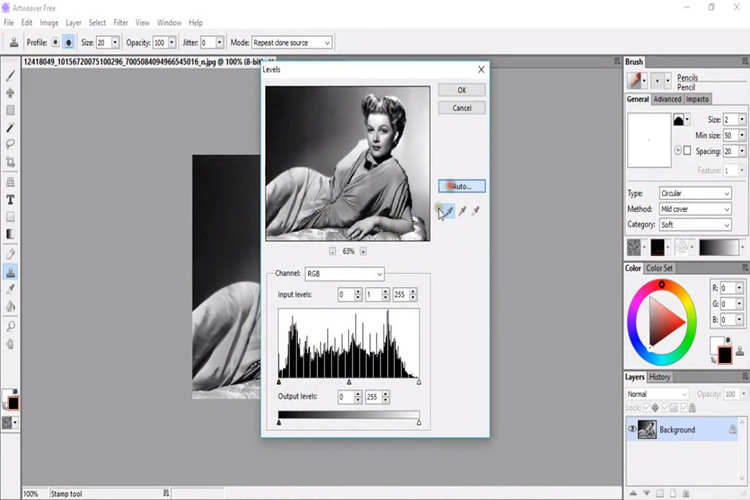Select the Paint Bucket fill tool
750x500 pixels.
(x=10, y=306)
